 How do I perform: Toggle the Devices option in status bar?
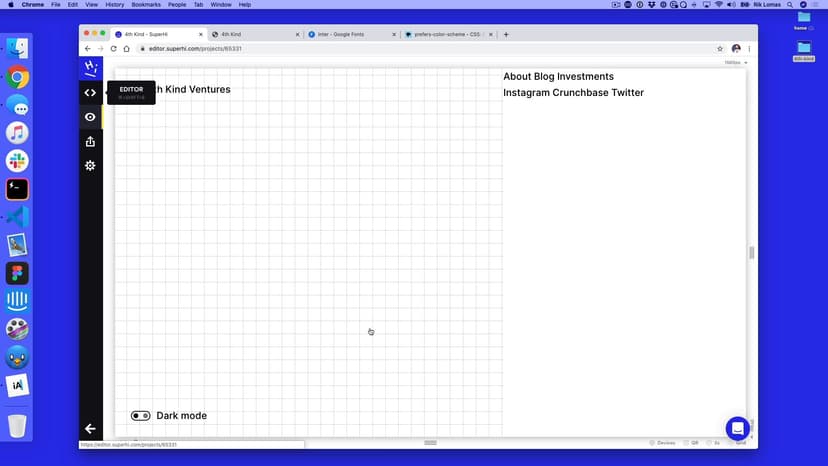coord(662,442)
